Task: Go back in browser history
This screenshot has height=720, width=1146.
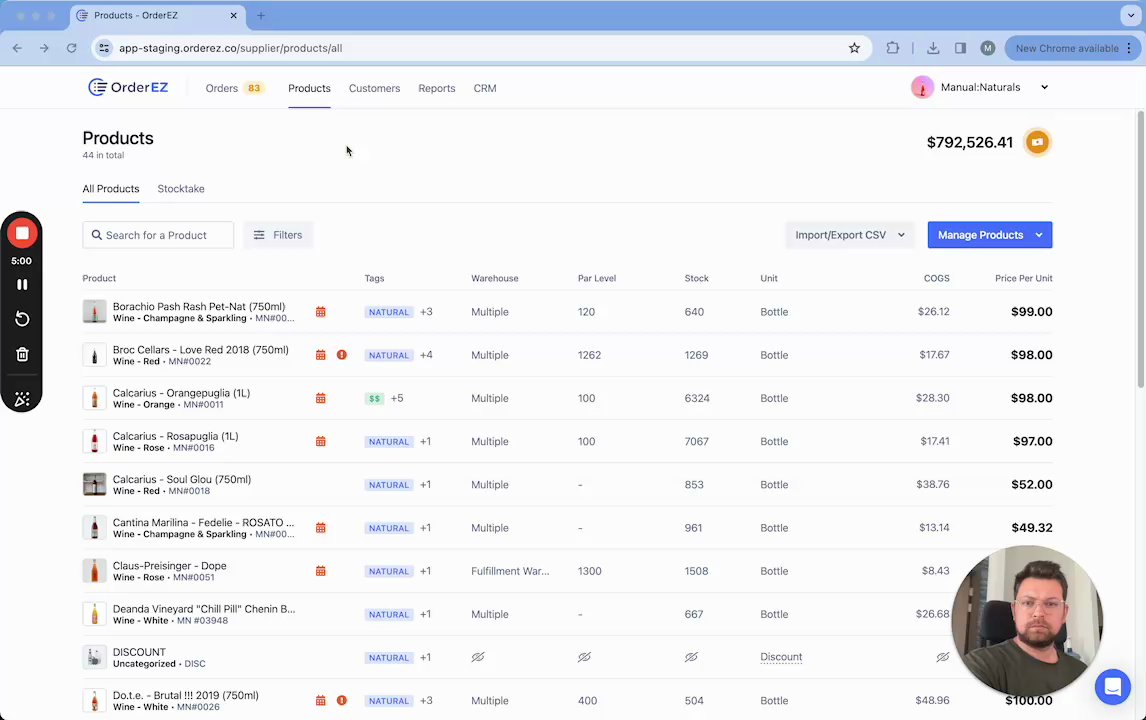Action: [x=18, y=48]
